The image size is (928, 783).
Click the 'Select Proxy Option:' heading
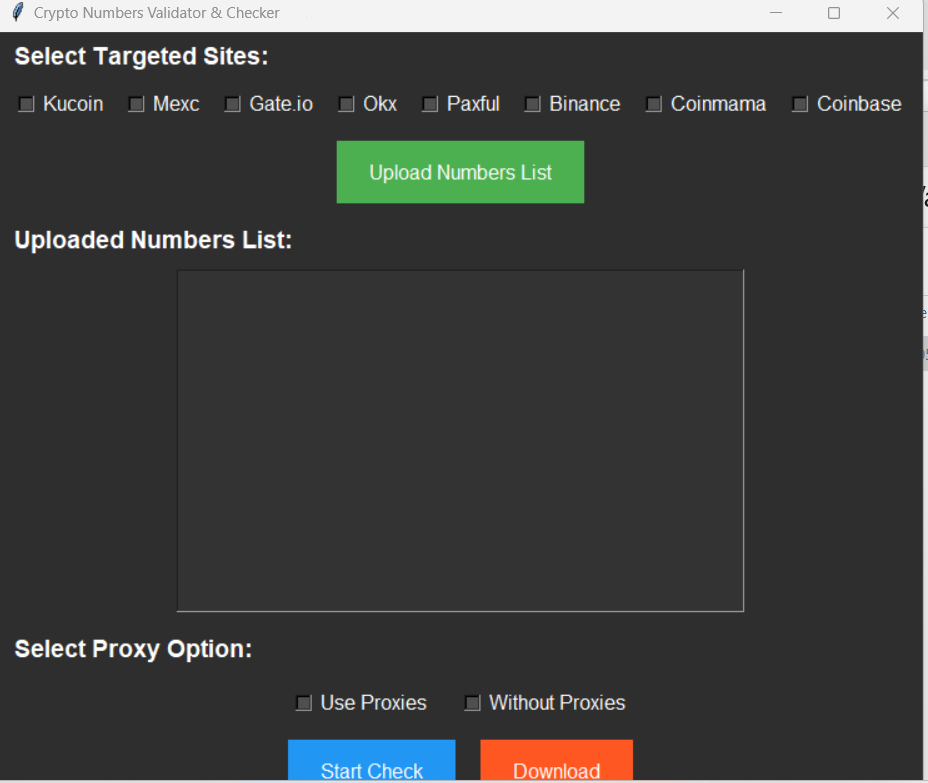click(x=133, y=649)
